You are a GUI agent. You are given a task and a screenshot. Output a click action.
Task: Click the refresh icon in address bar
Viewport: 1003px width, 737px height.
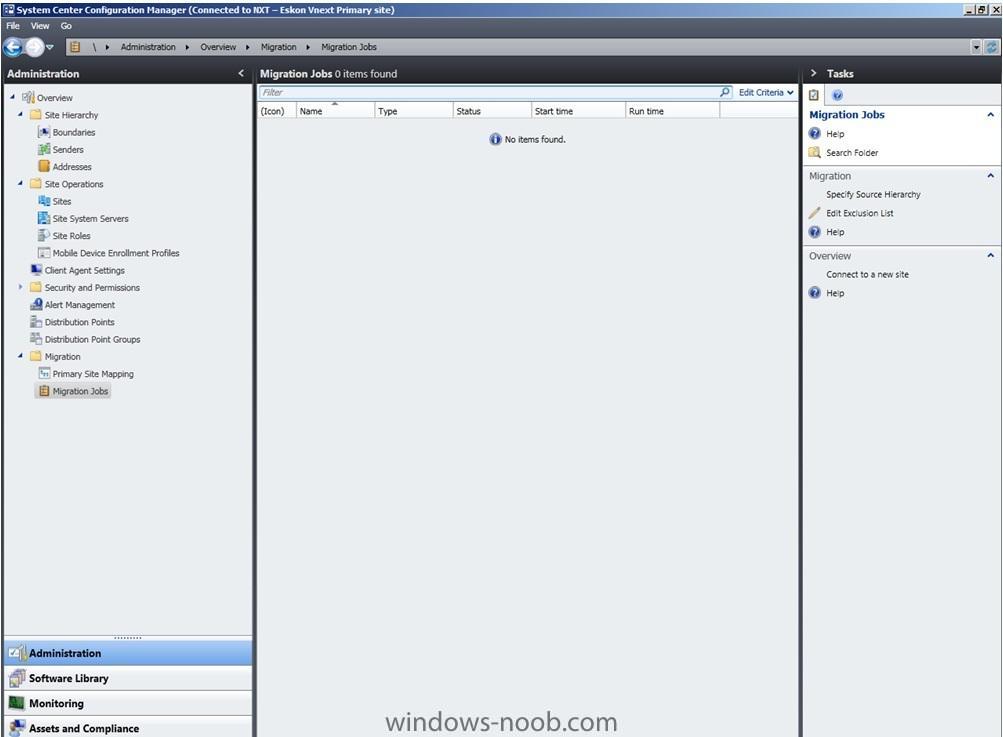(991, 47)
